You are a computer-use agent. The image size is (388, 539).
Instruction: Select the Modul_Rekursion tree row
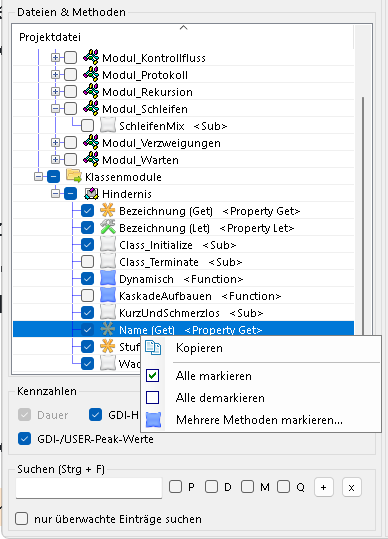(x=184, y=91)
